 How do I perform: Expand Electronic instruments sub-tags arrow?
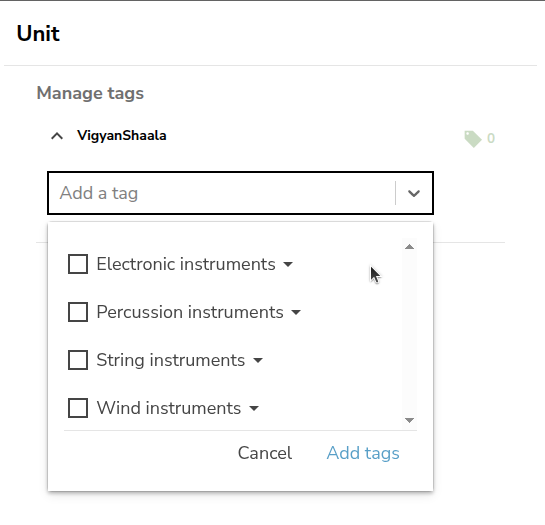tap(288, 265)
